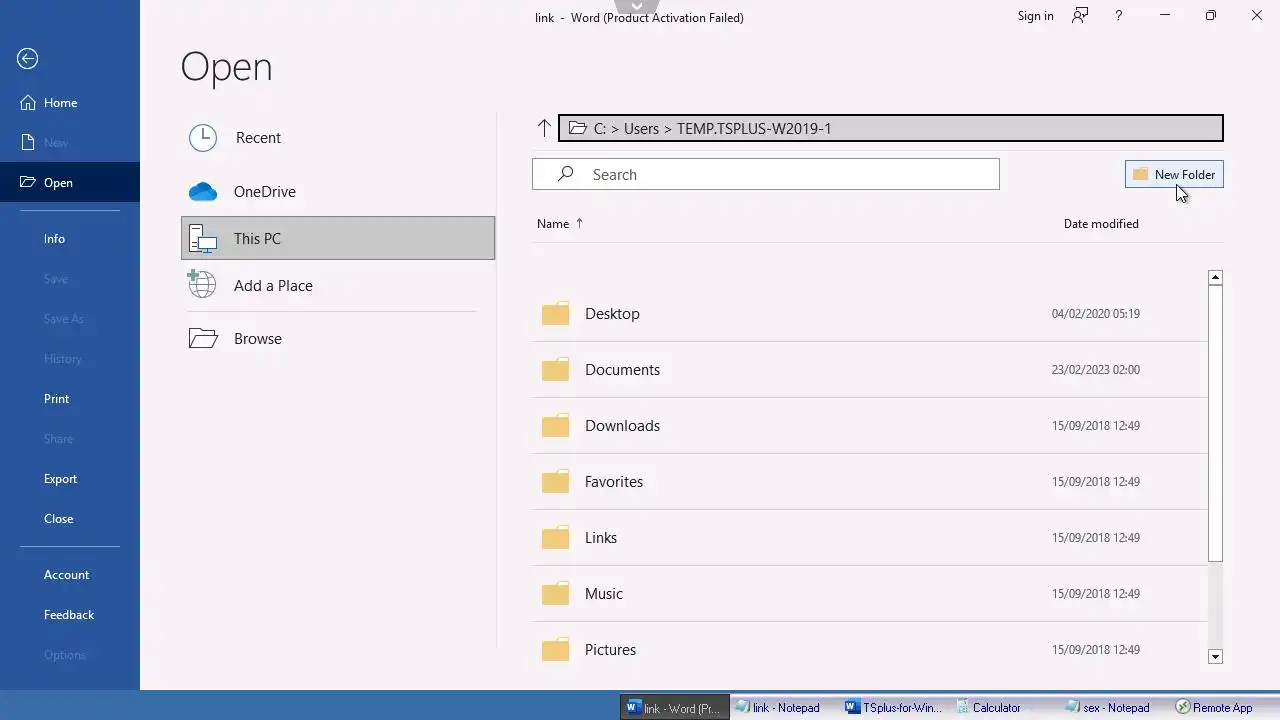Open the Pictures folder by its name

pos(610,650)
